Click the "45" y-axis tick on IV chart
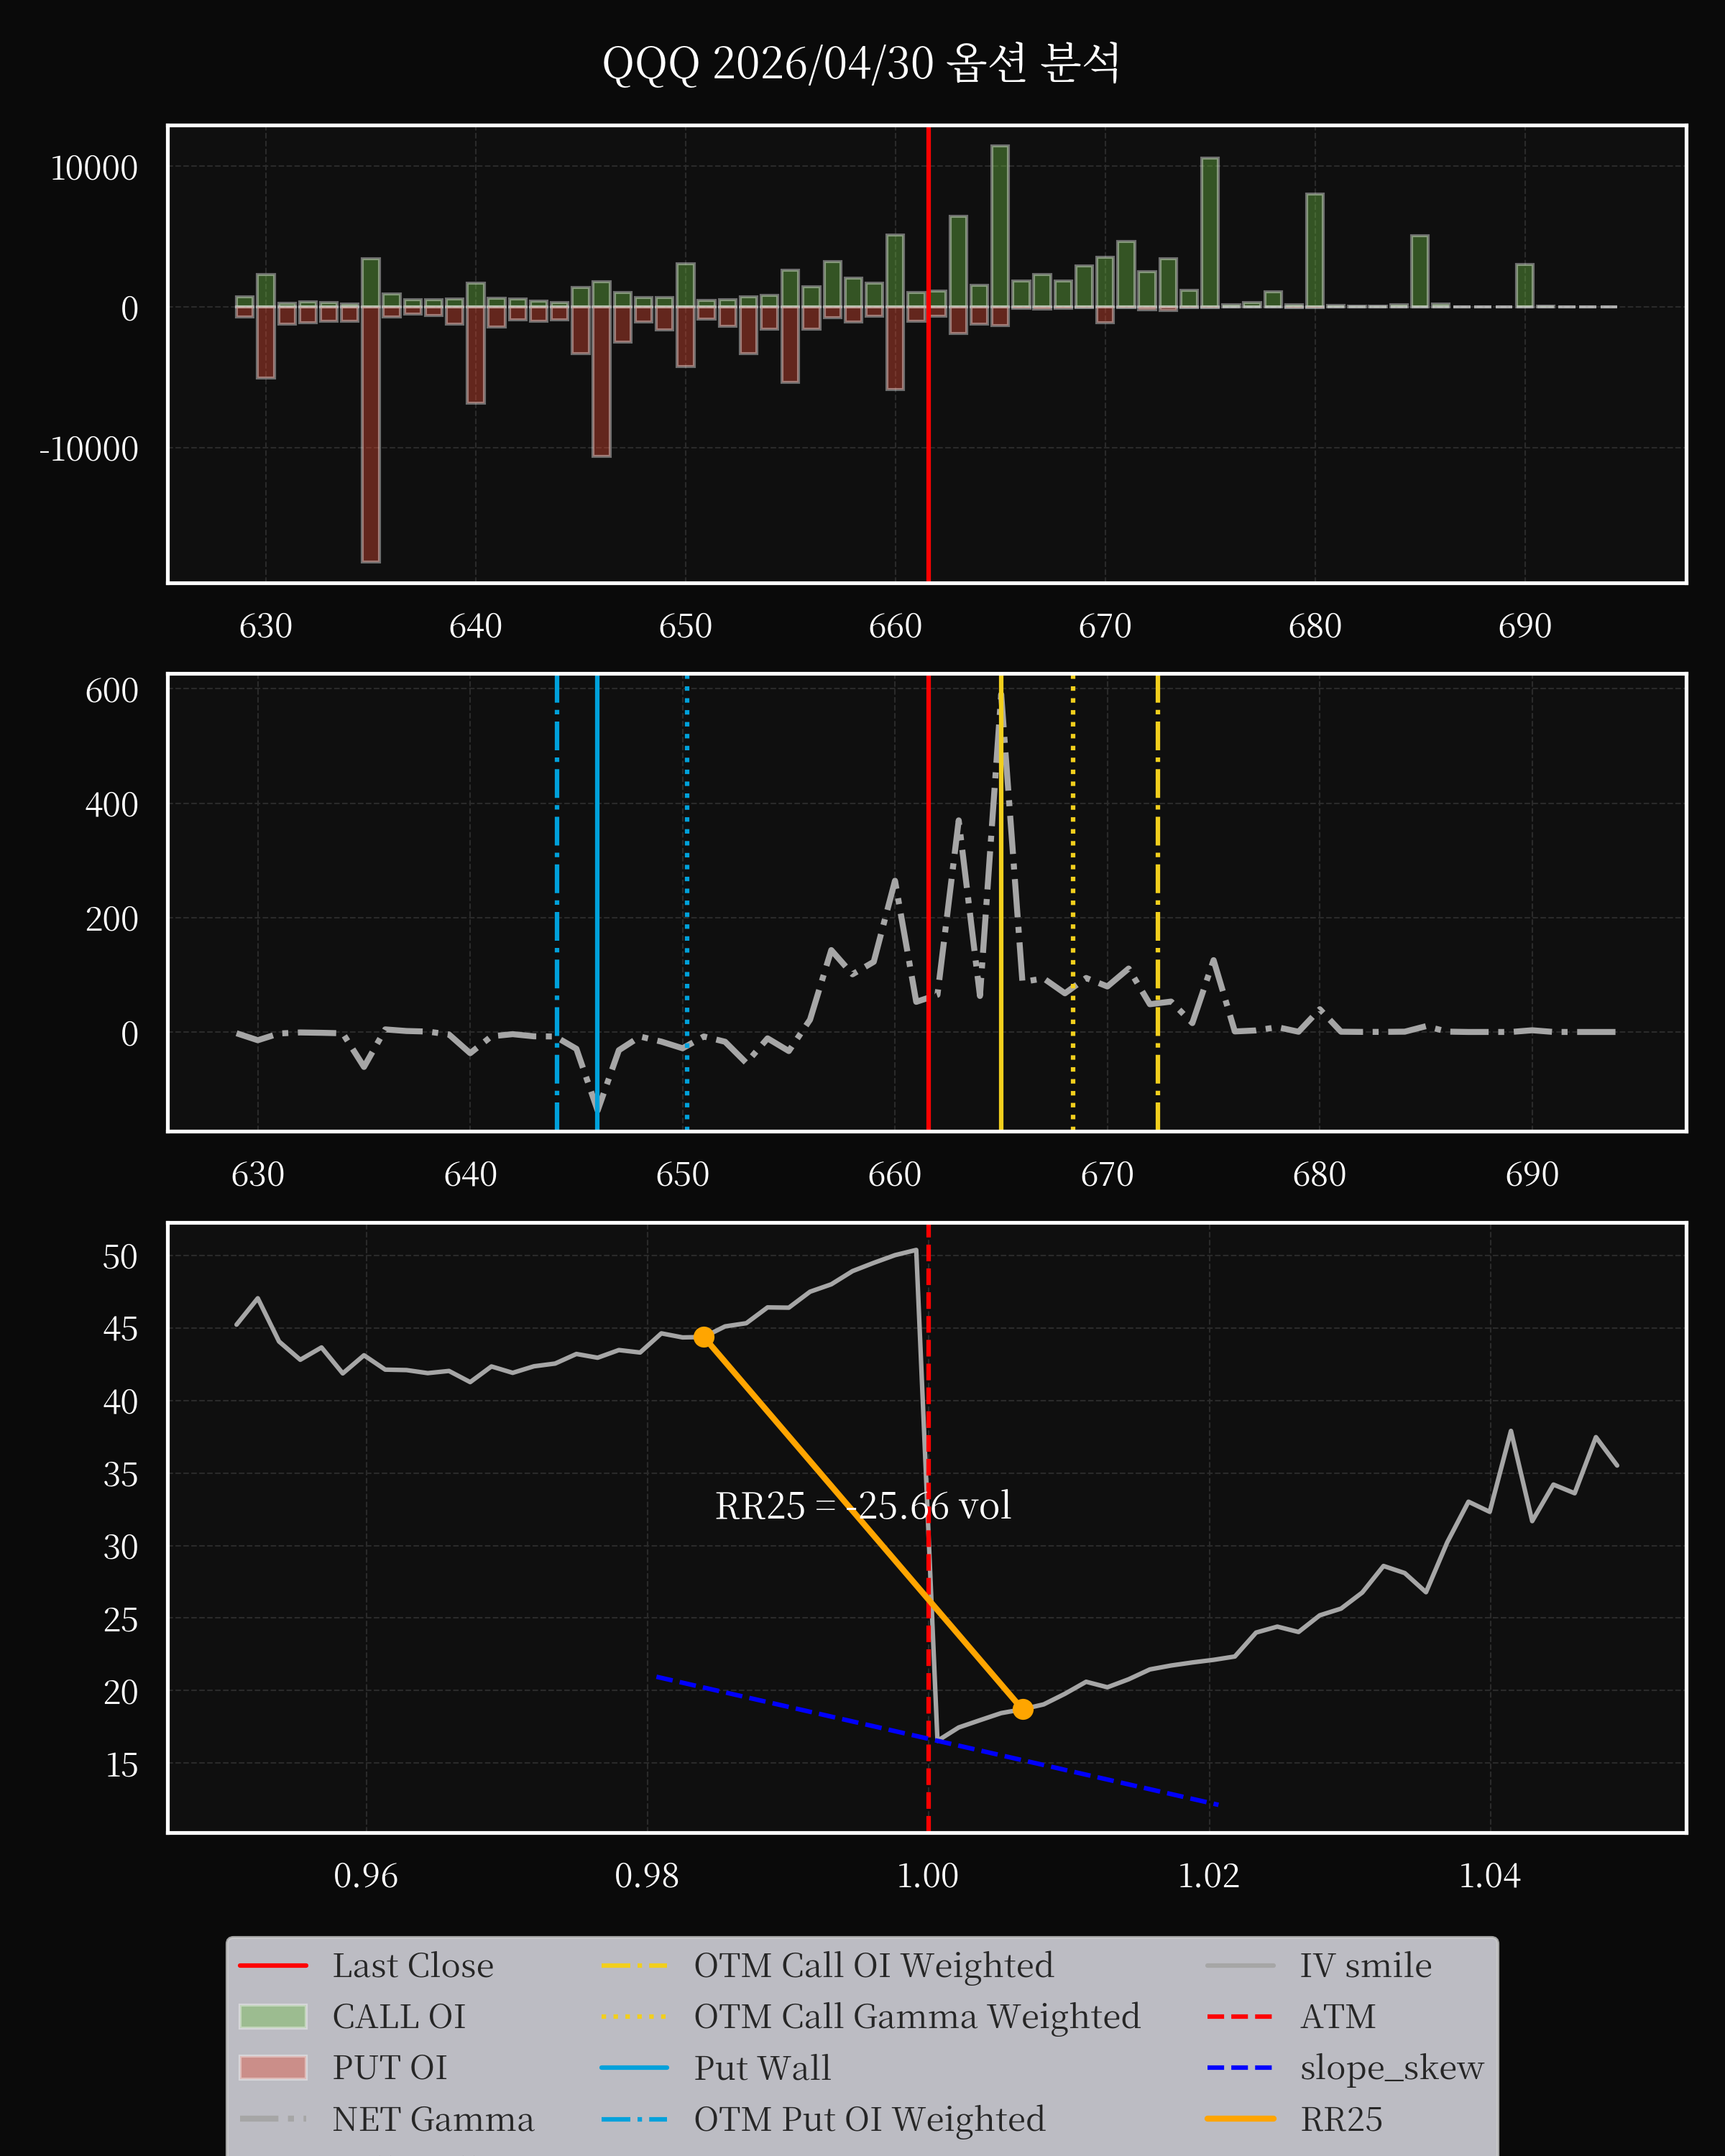Viewport: 1725px width, 2156px height. click(121, 1329)
